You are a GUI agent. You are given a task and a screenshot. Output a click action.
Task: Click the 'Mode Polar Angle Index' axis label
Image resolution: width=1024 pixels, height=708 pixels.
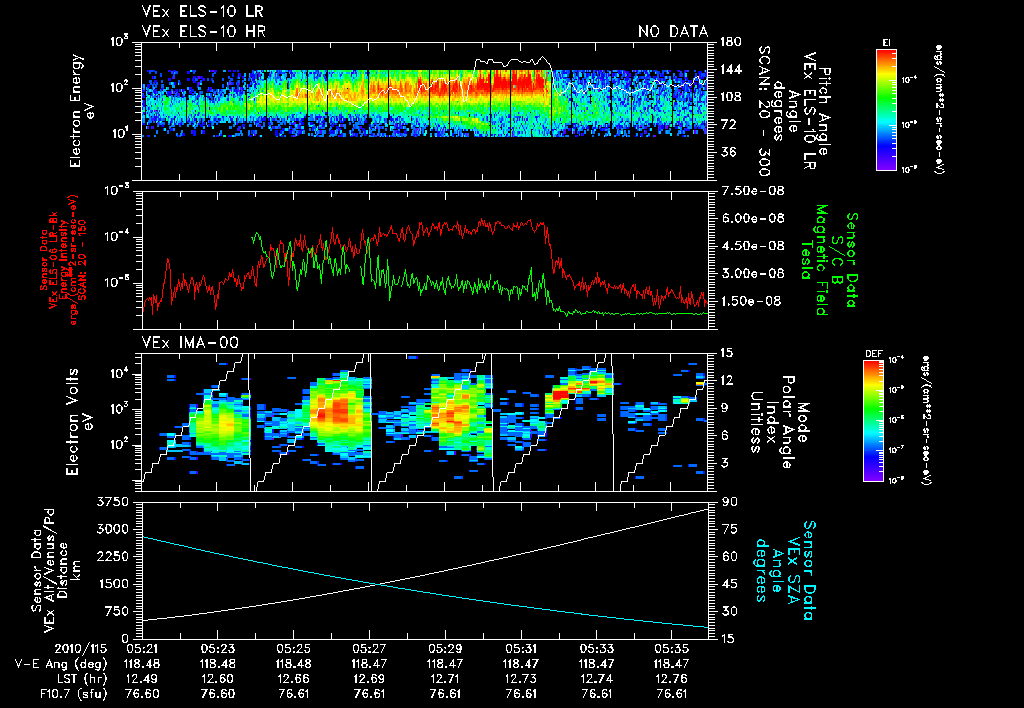[x=787, y=422]
